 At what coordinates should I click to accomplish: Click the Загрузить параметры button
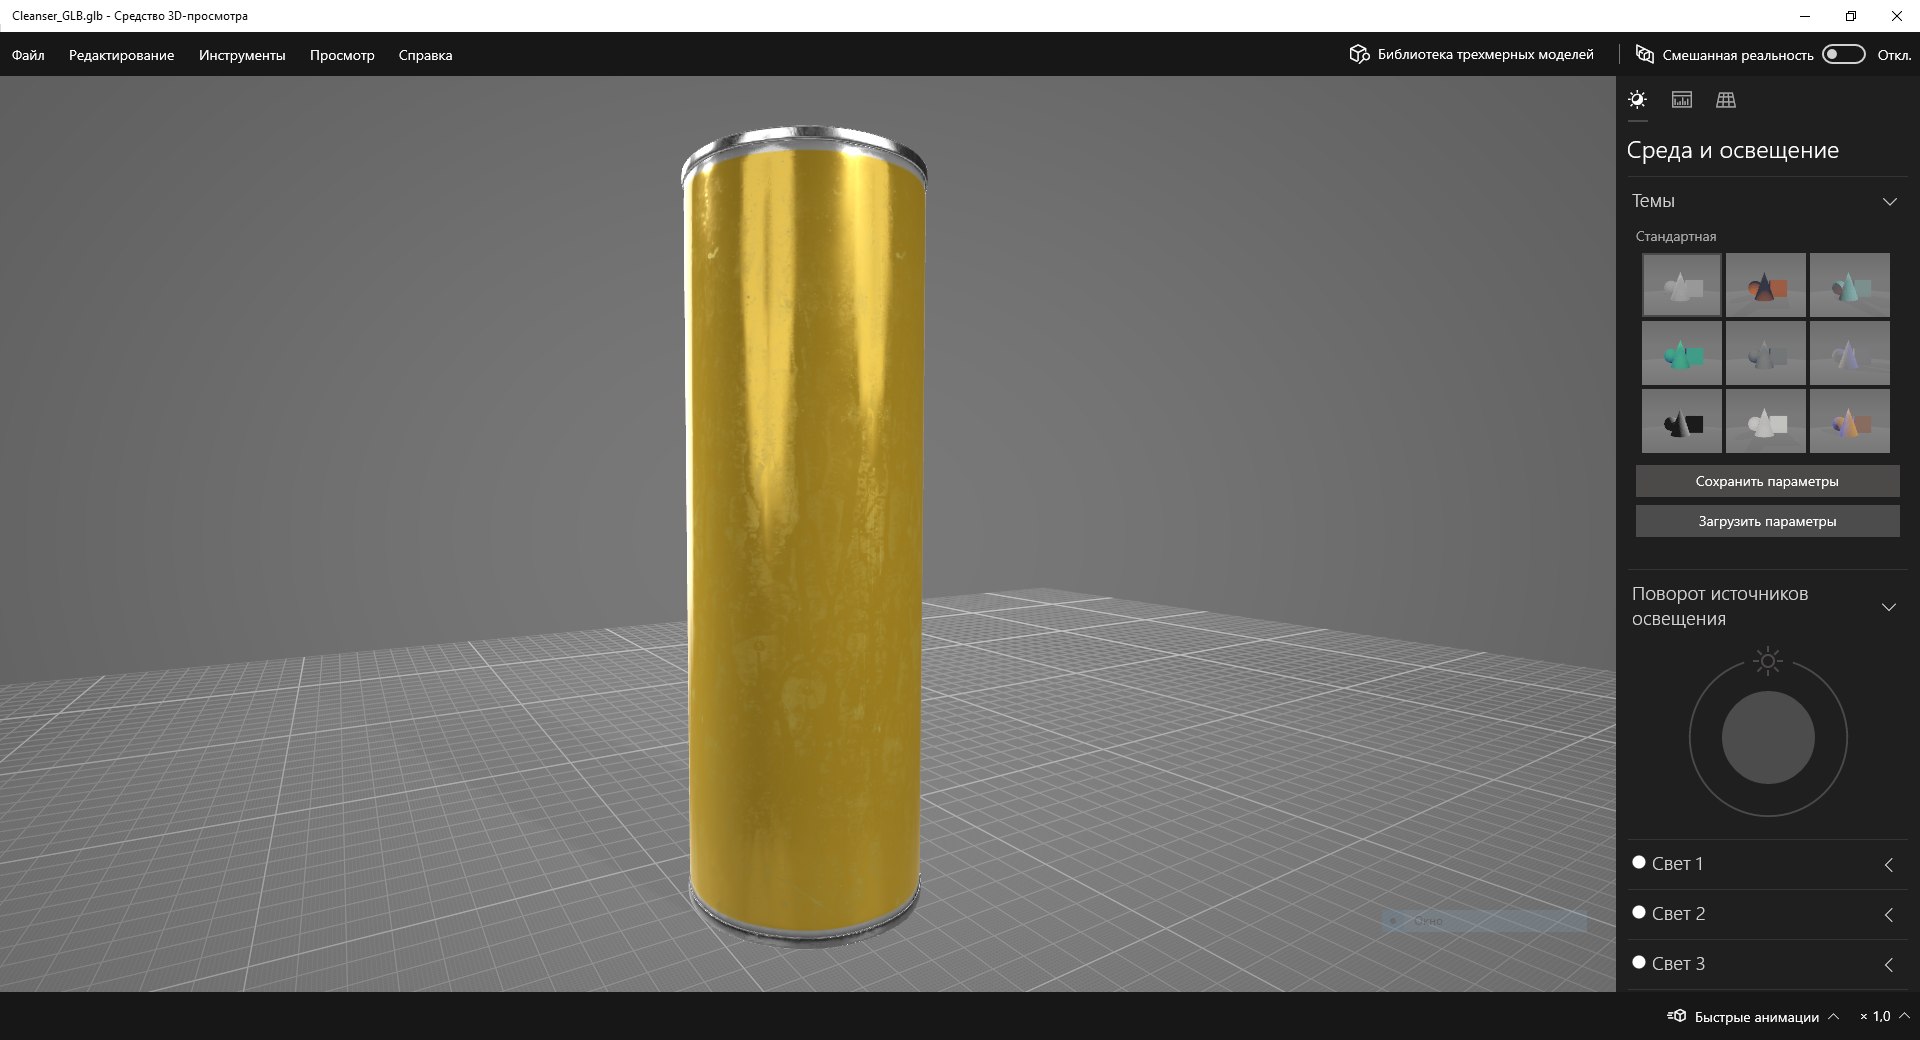click(x=1767, y=521)
